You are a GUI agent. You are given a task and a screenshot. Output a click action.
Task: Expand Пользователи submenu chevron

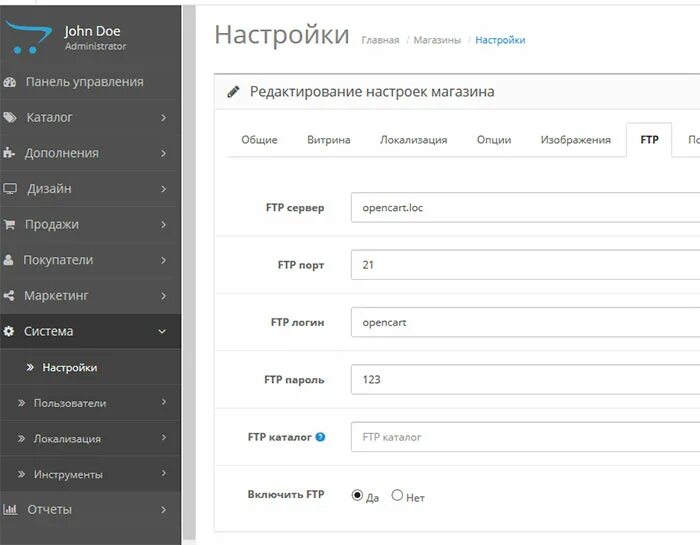[163, 402]
